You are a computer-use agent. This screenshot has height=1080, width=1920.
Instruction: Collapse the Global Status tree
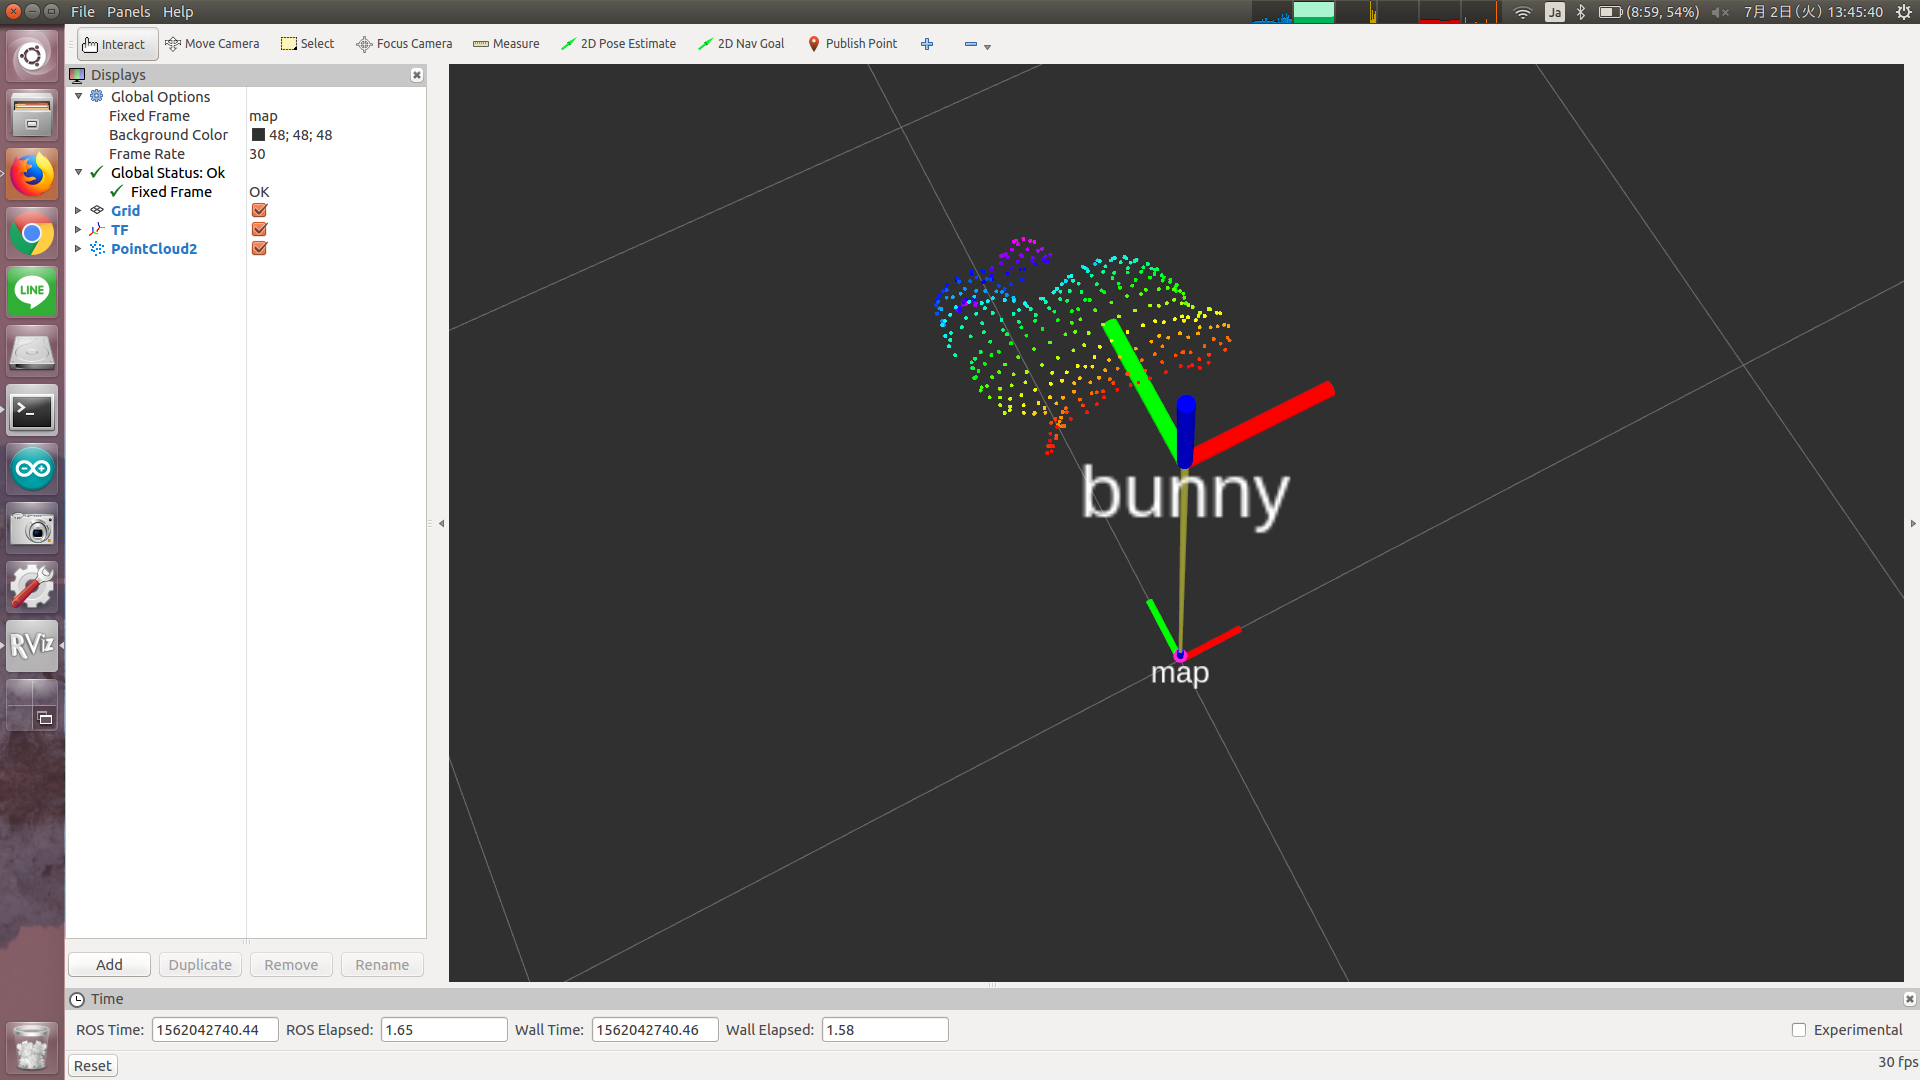[x=79, y=172]
